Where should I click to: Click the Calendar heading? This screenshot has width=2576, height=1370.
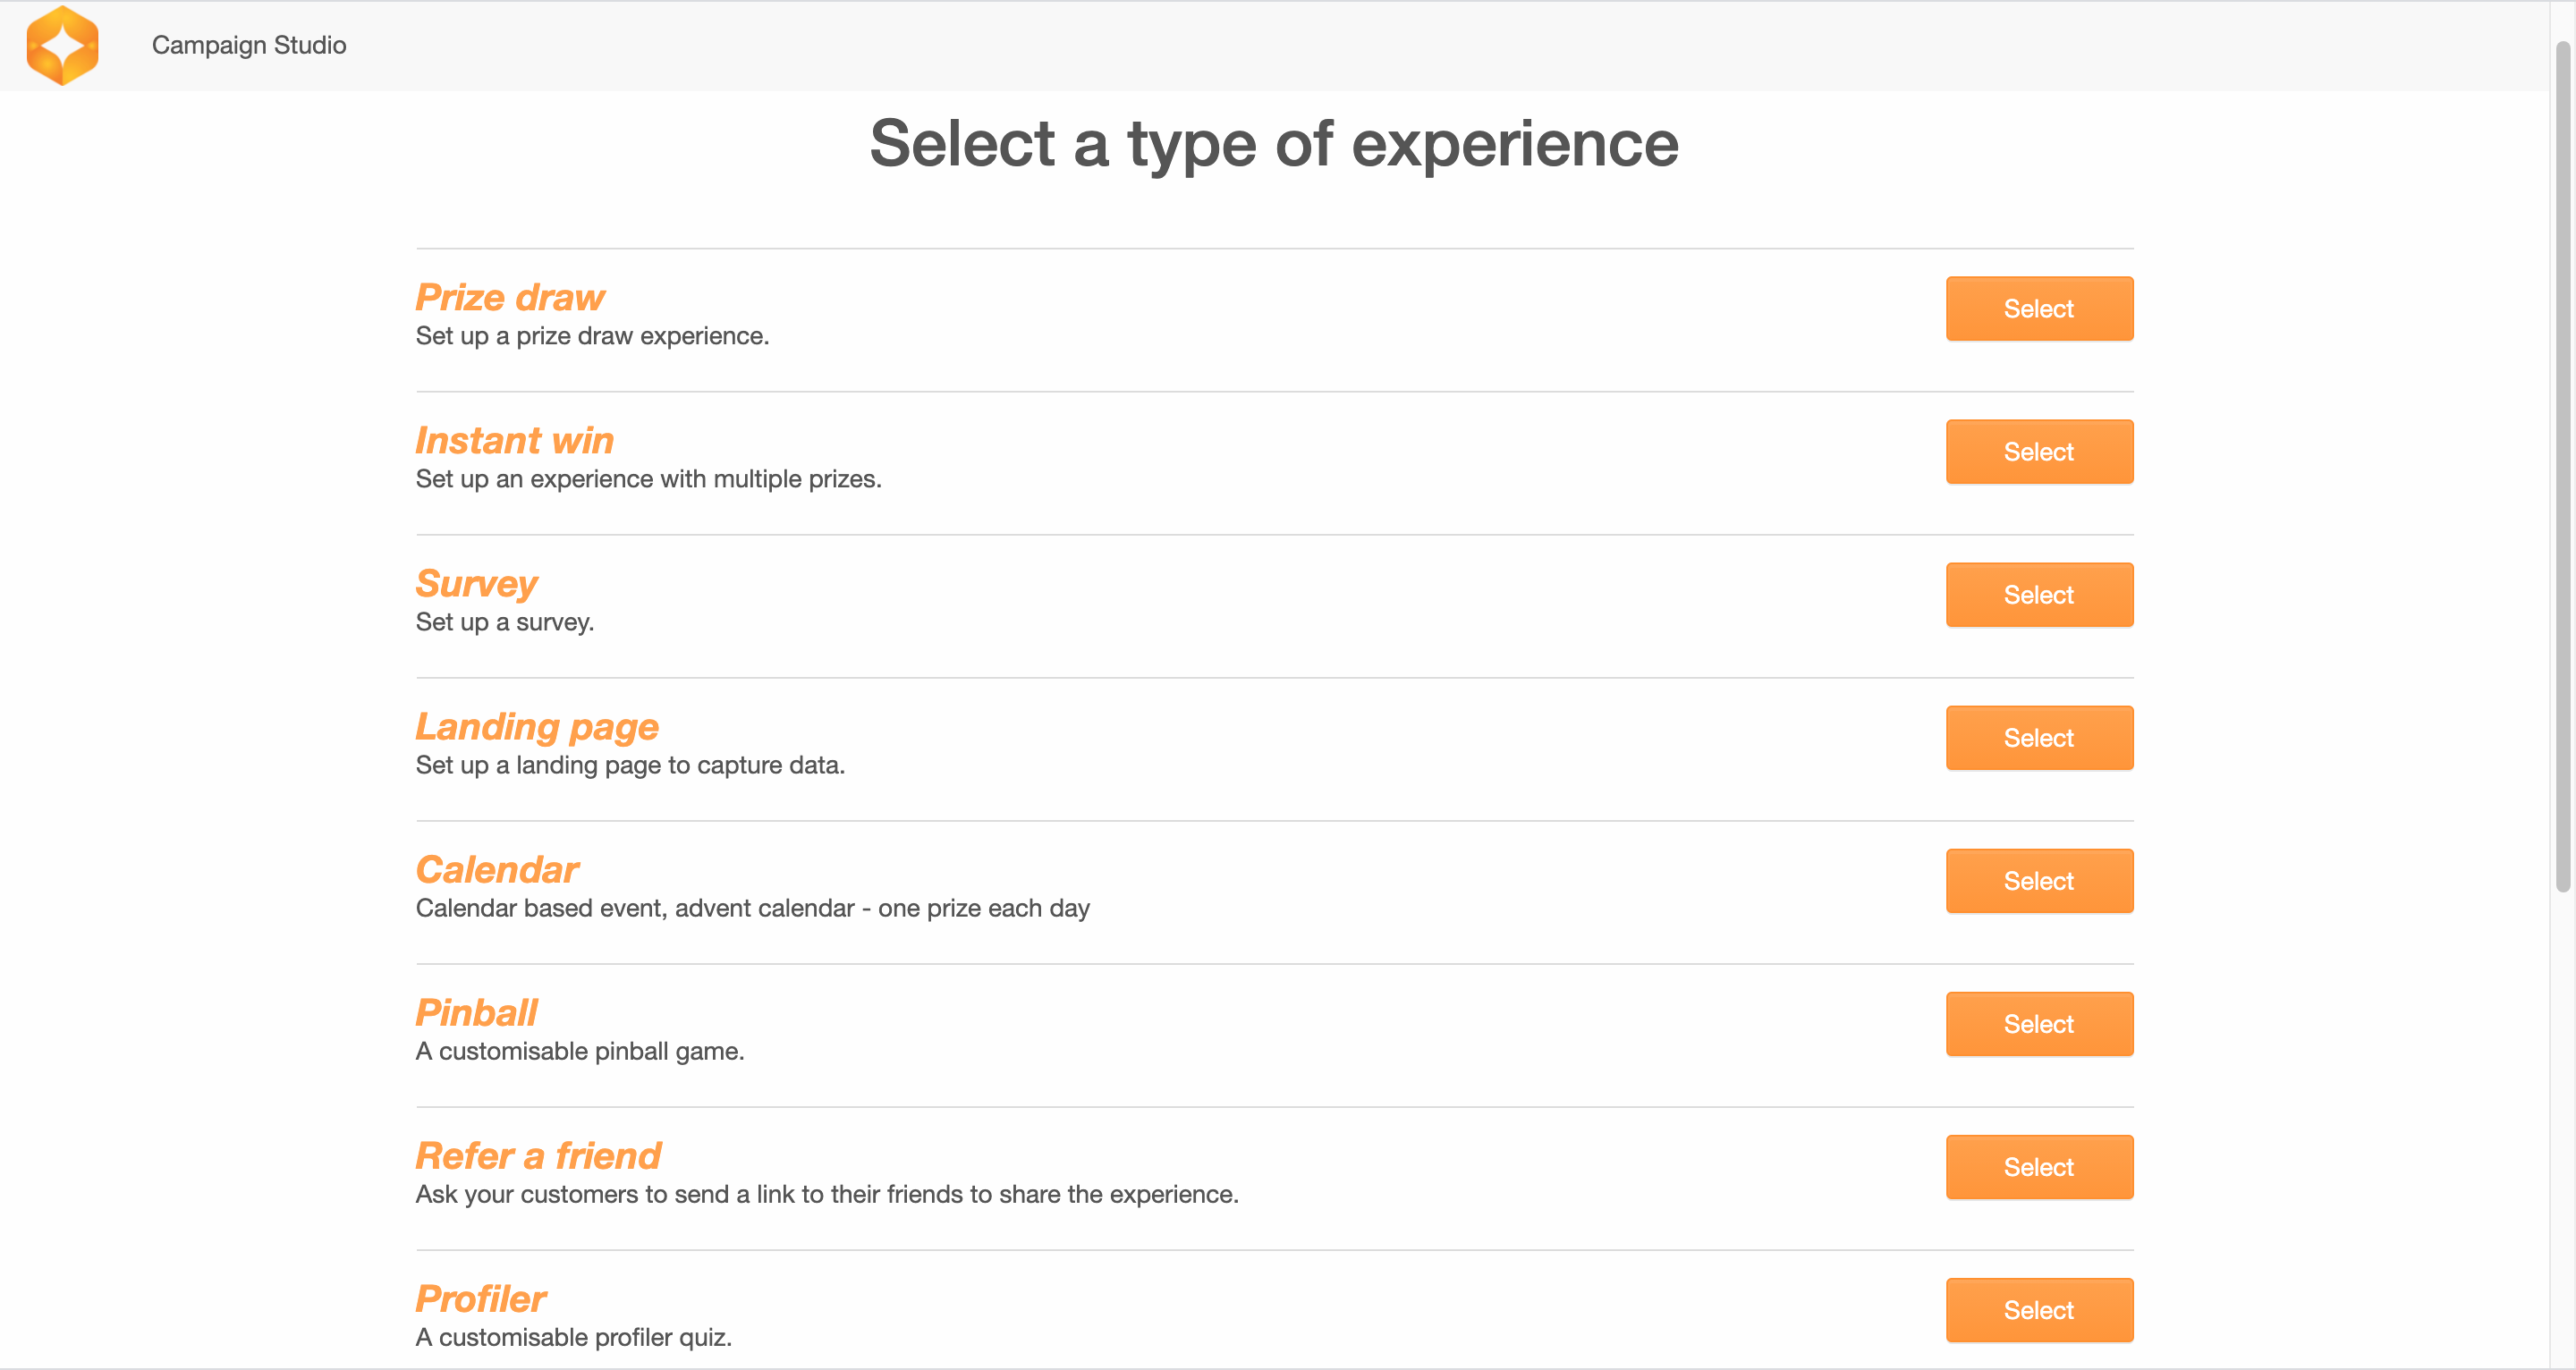[x=497, y=870]
